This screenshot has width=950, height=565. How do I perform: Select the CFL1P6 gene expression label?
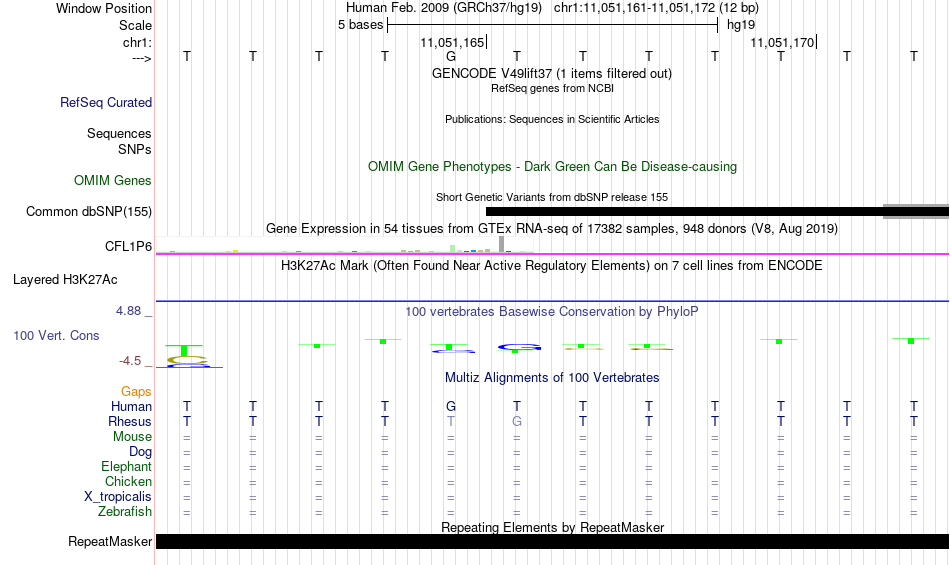[x=128, y=246]
